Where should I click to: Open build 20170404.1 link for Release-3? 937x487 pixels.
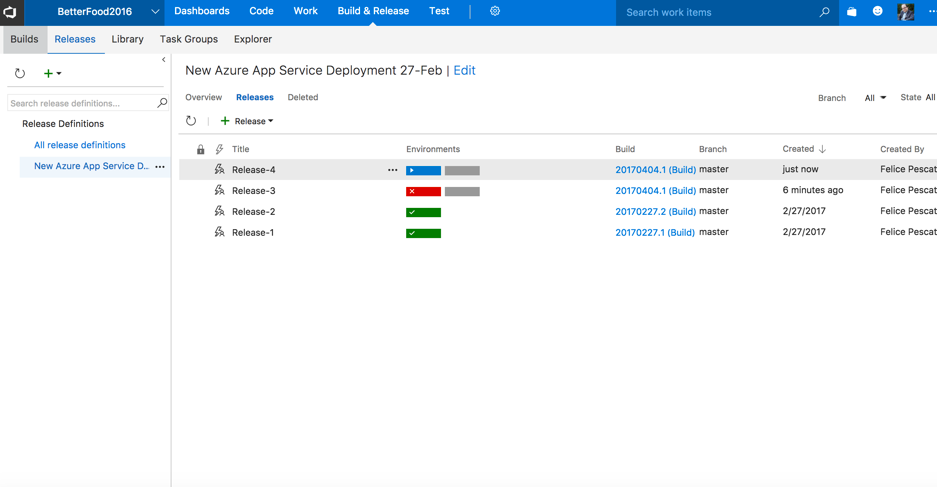[656, 191]
